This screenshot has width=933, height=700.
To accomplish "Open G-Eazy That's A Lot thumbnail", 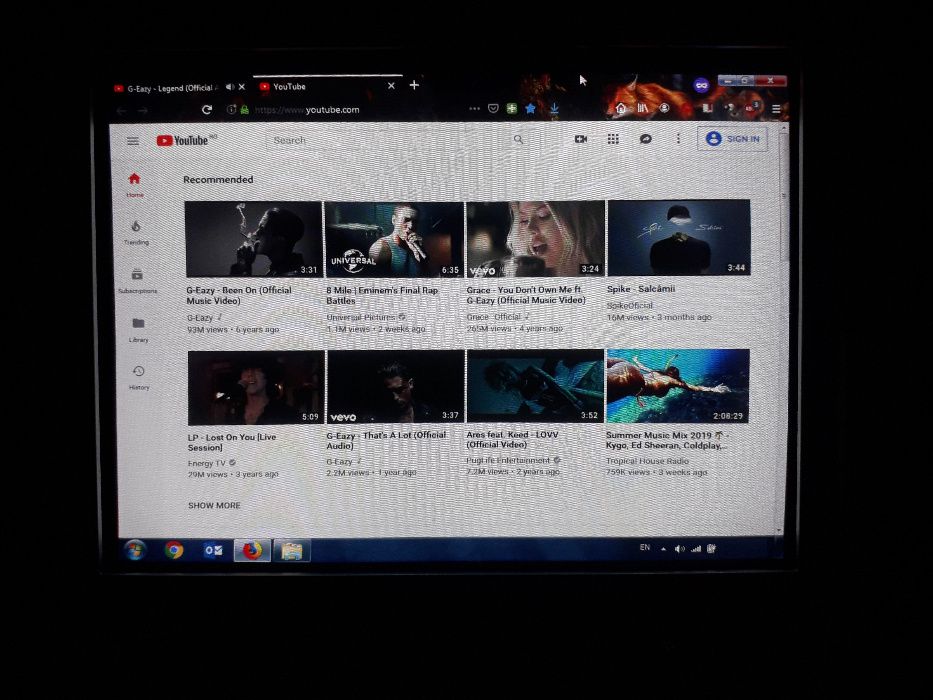I will (396, 387).
